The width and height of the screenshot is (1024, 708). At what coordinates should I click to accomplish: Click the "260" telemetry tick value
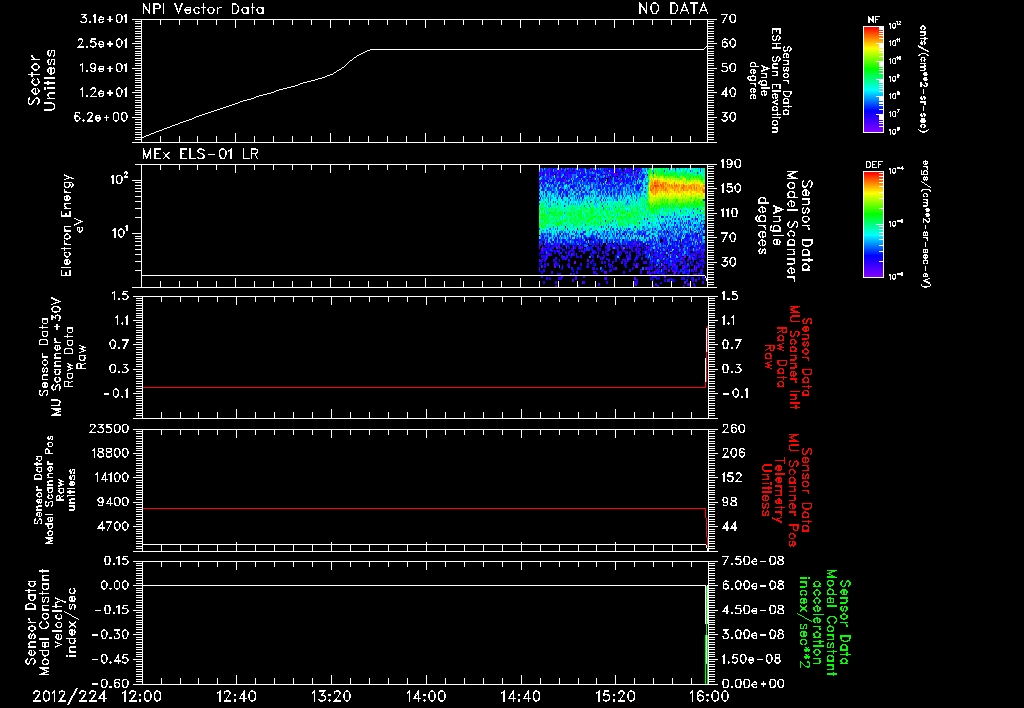[734, 429]
